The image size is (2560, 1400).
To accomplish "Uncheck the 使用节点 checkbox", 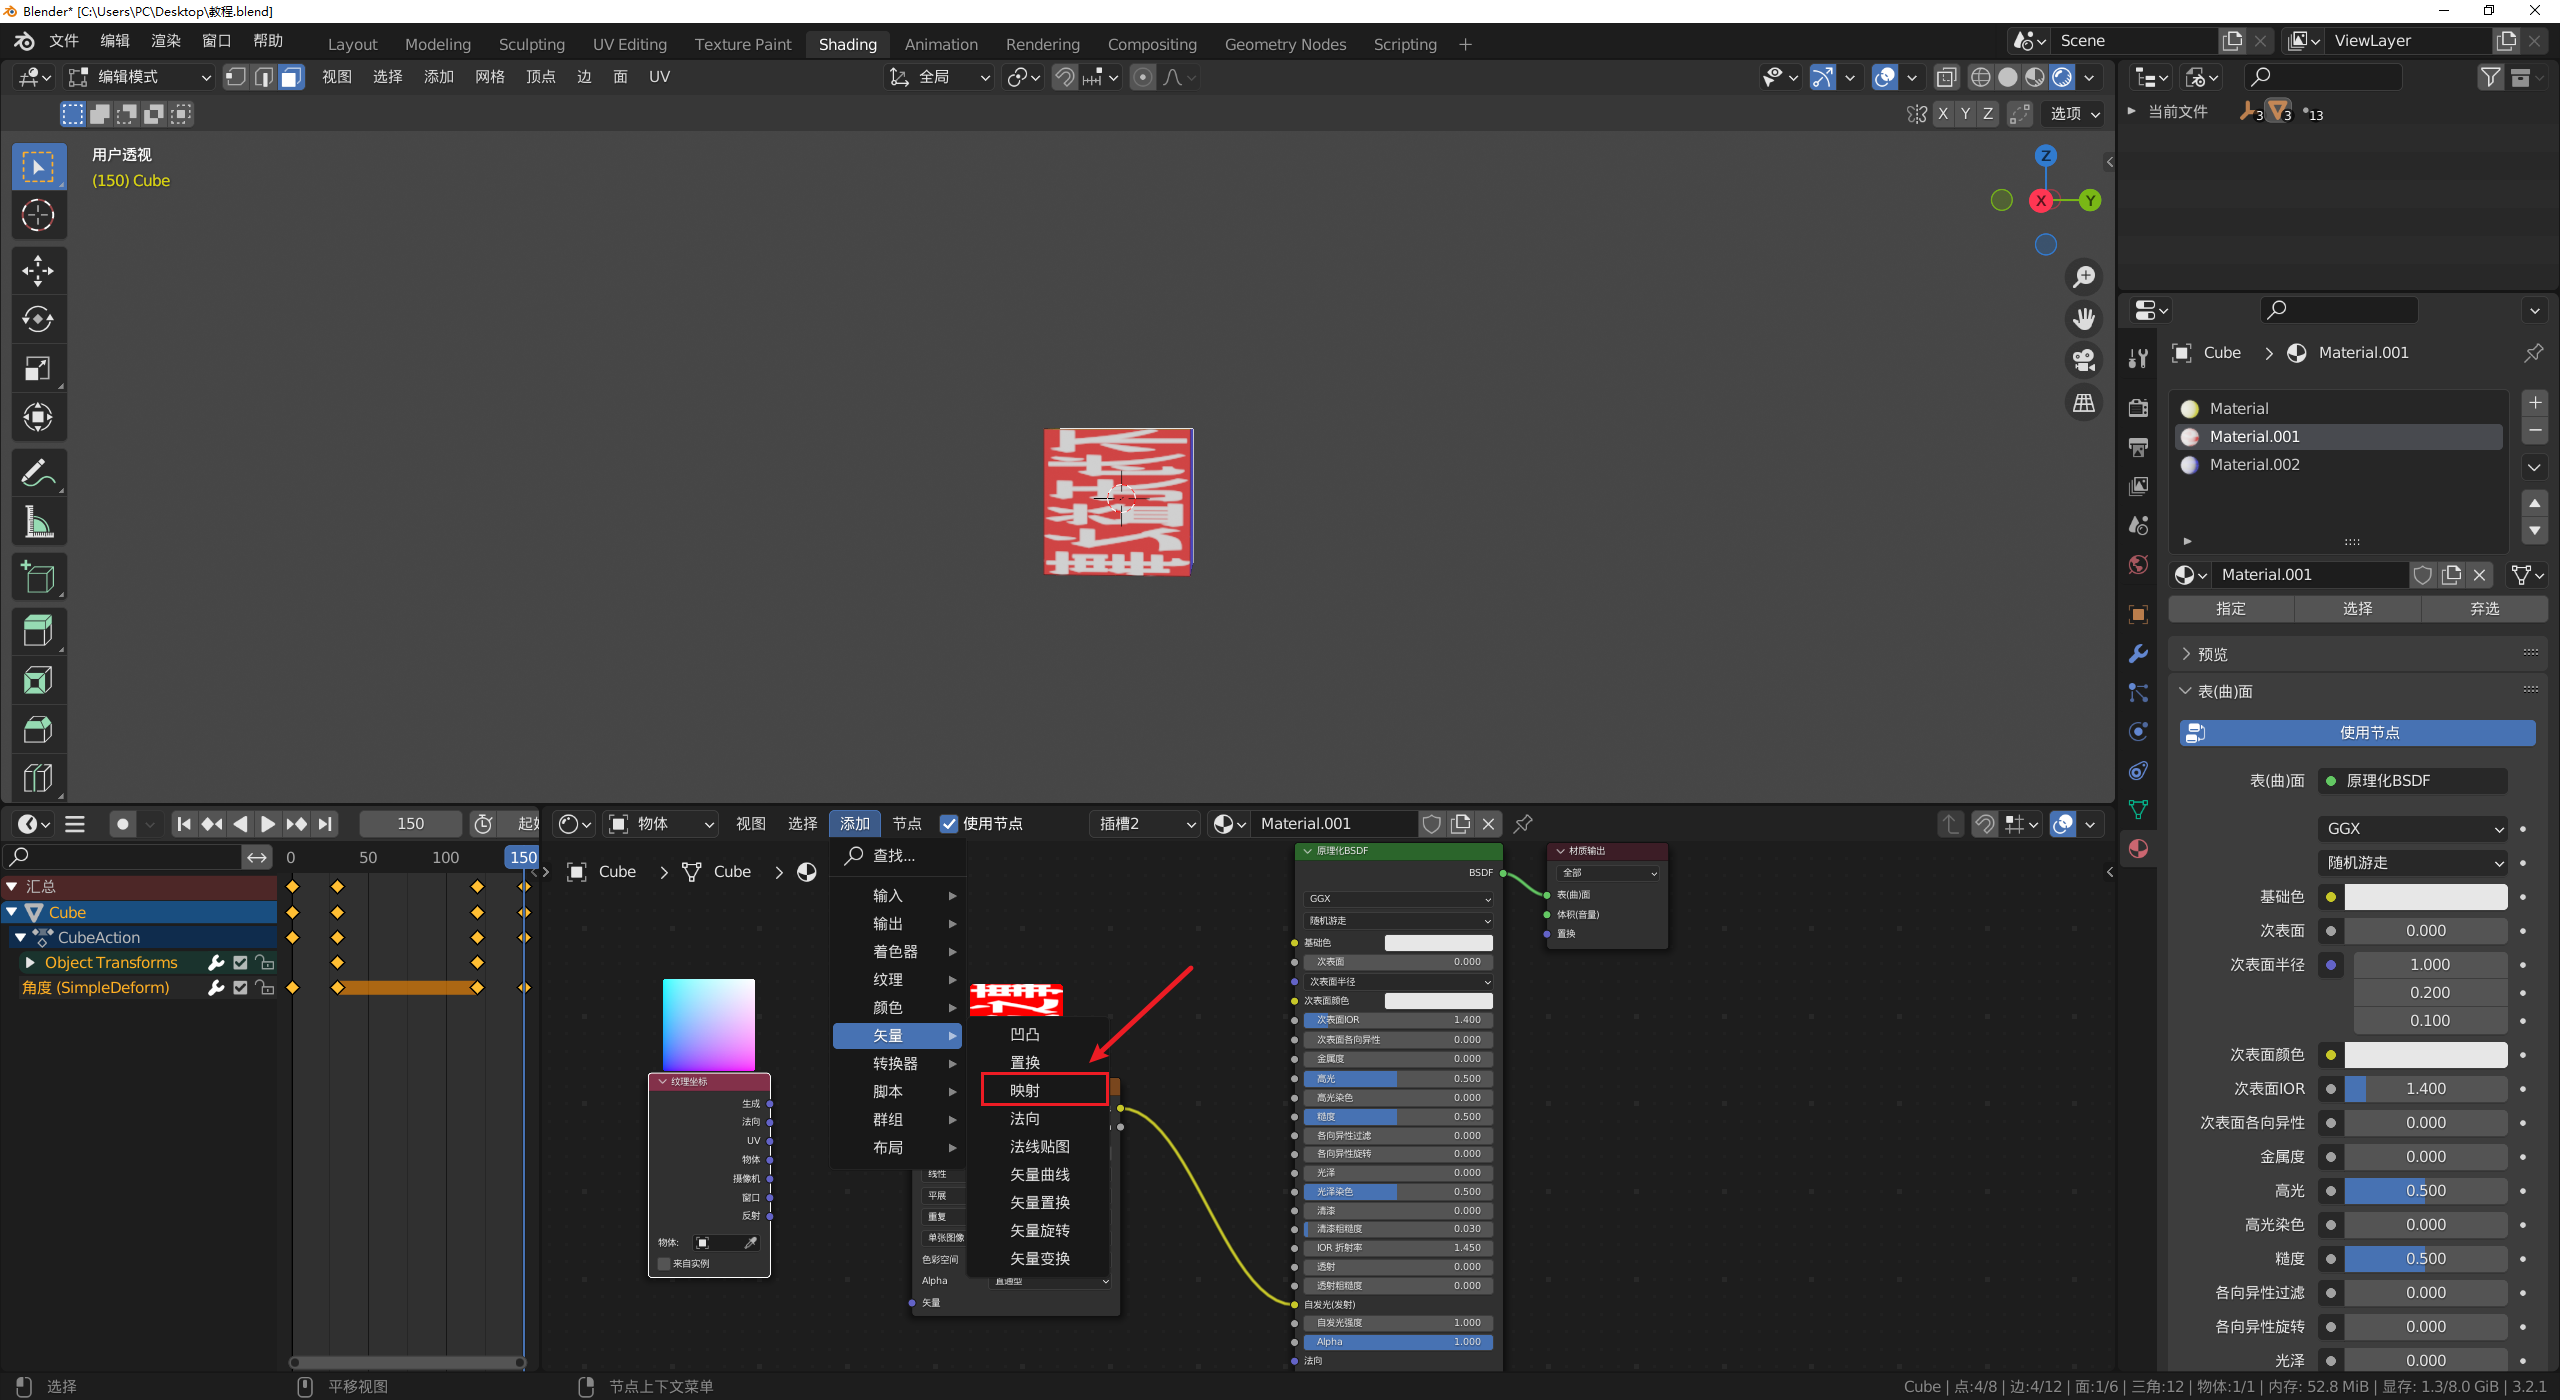I will tap(949, 824).
